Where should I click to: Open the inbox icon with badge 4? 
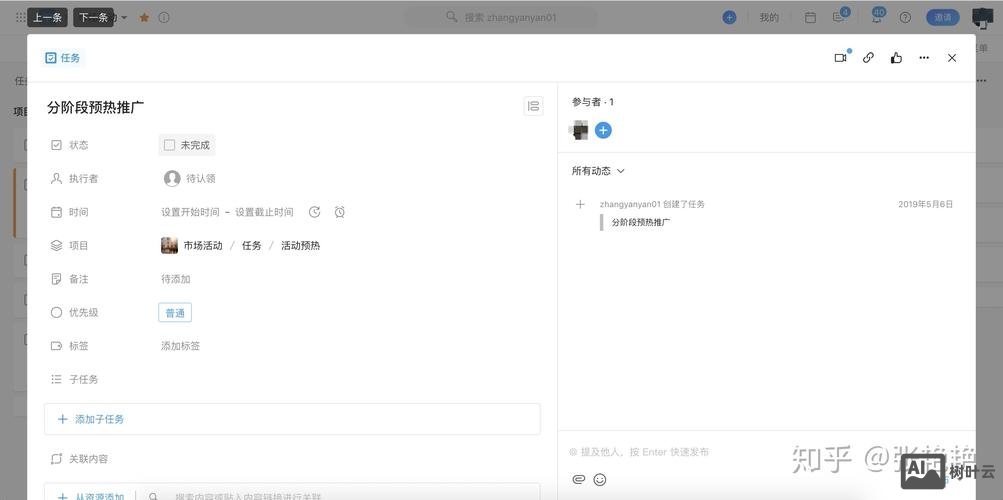(x=841, y=16)
